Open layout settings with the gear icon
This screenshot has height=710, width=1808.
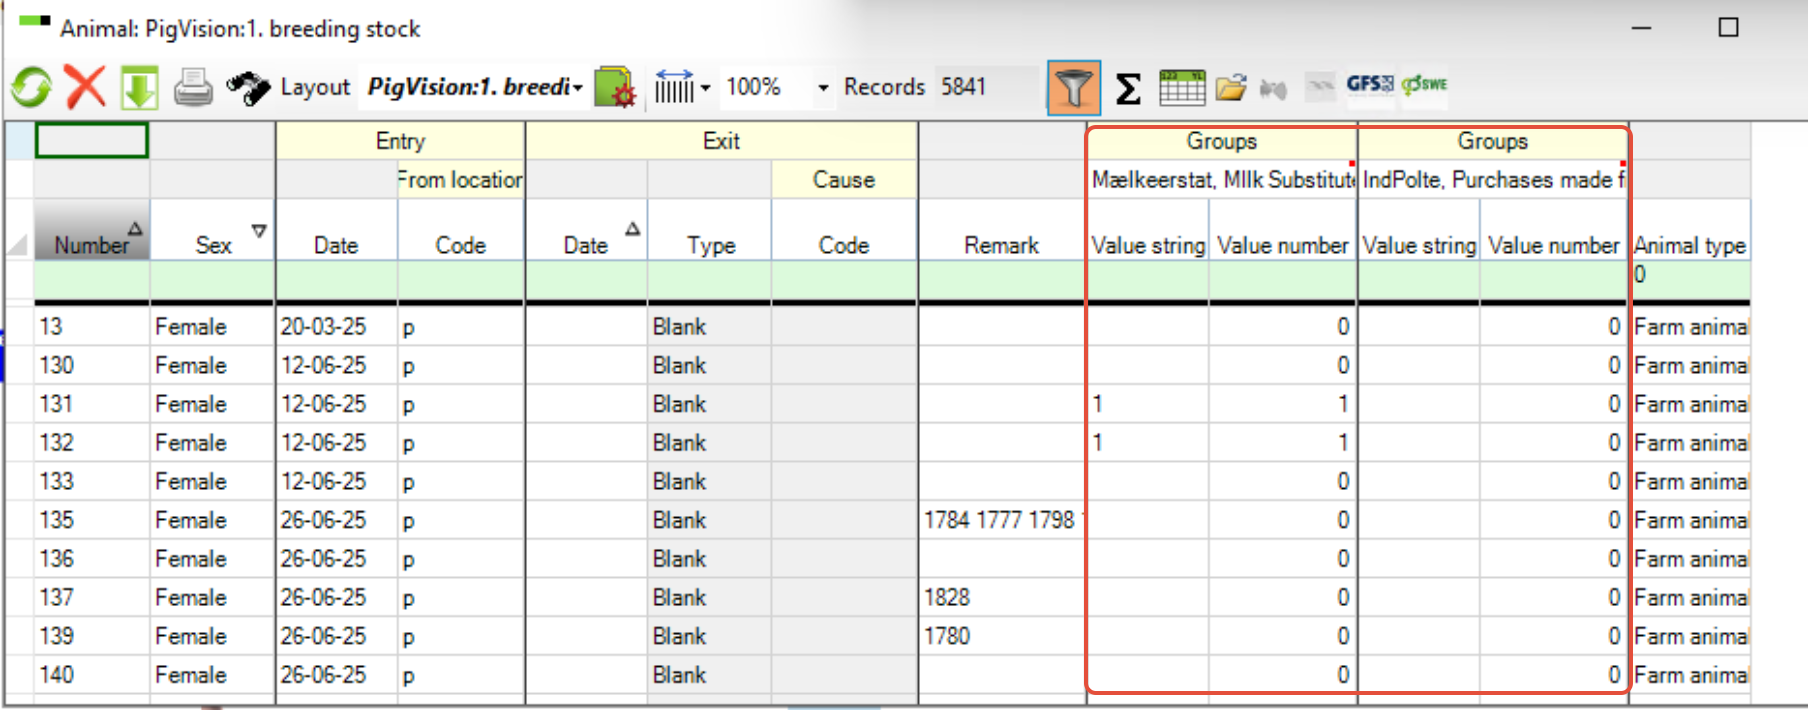pyautogui.click(x=615, y=87)
